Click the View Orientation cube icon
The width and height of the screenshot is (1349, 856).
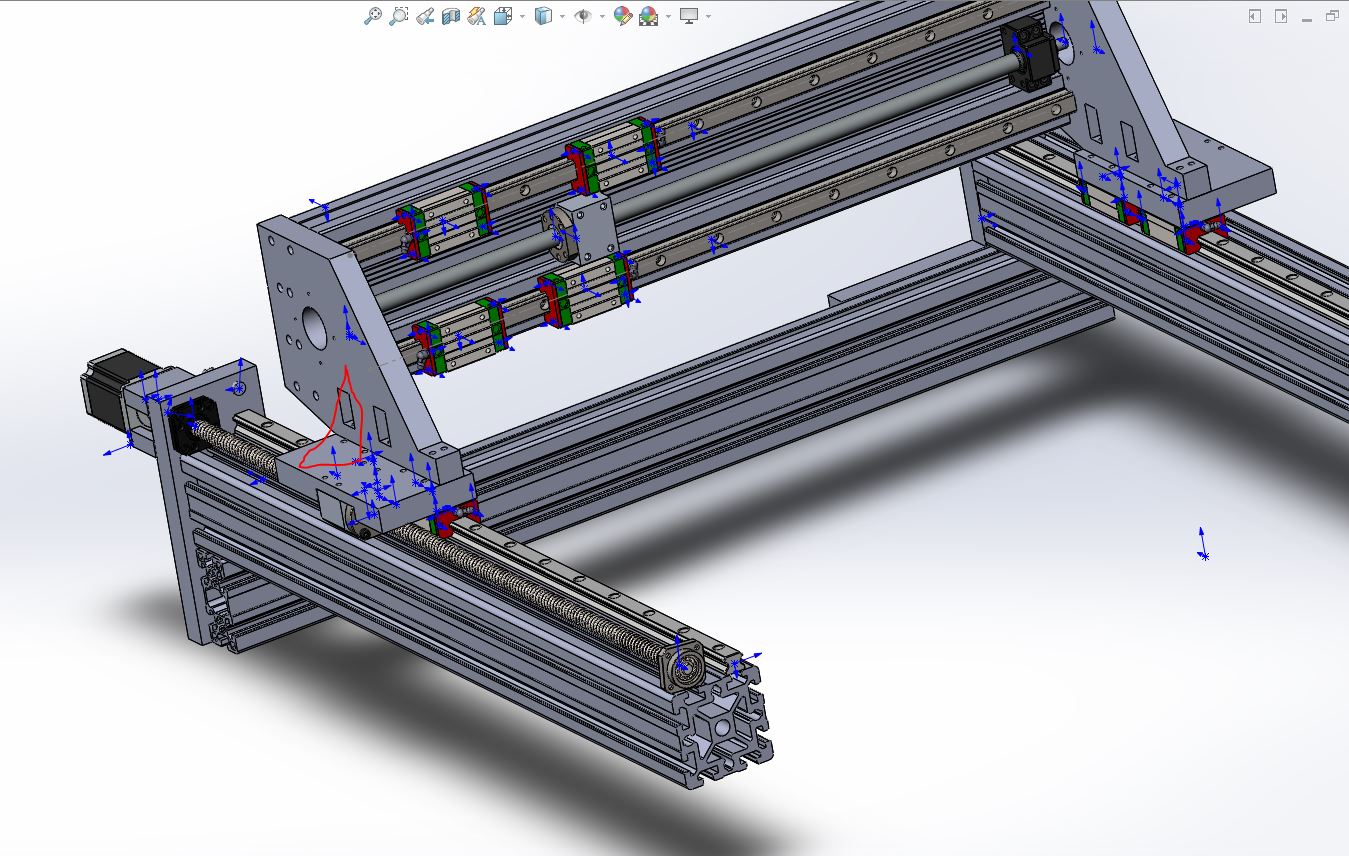point(503,16)
